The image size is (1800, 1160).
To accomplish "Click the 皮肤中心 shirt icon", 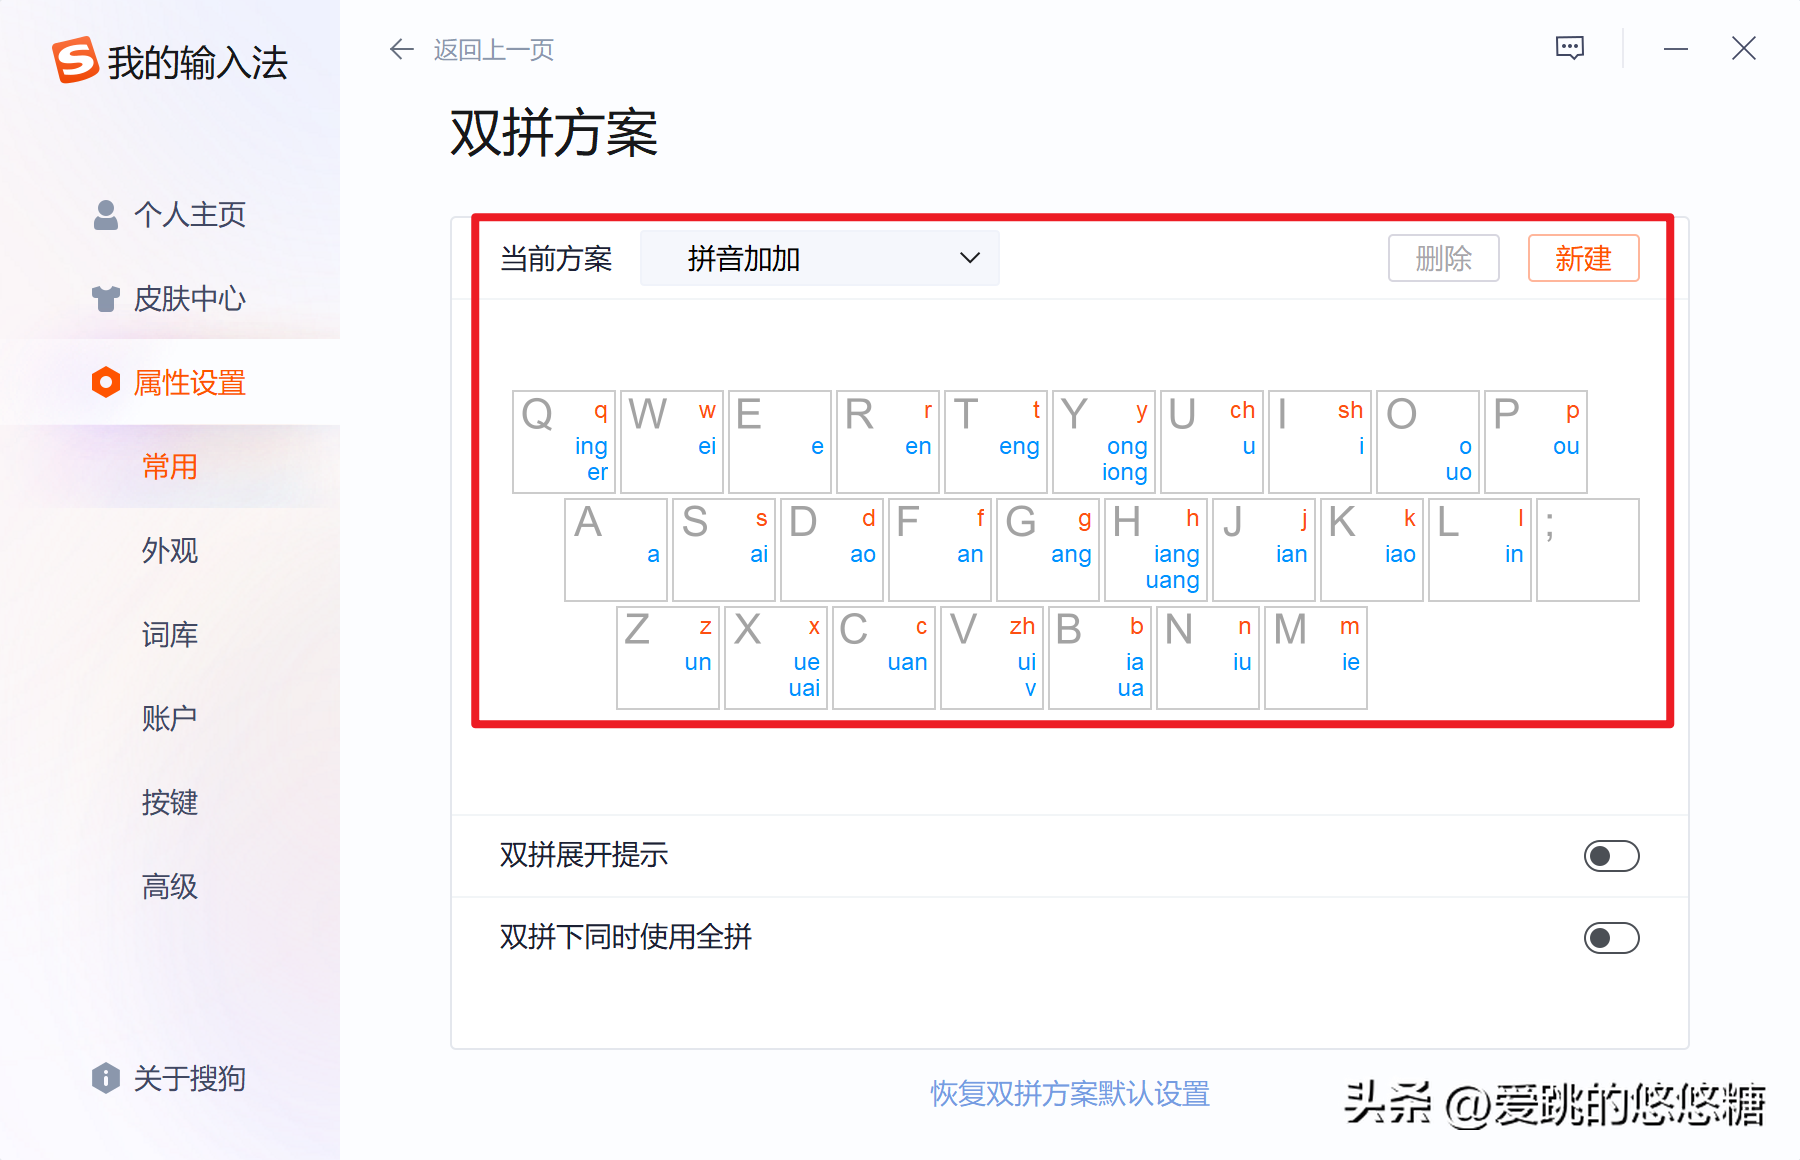I will [106, 298].
